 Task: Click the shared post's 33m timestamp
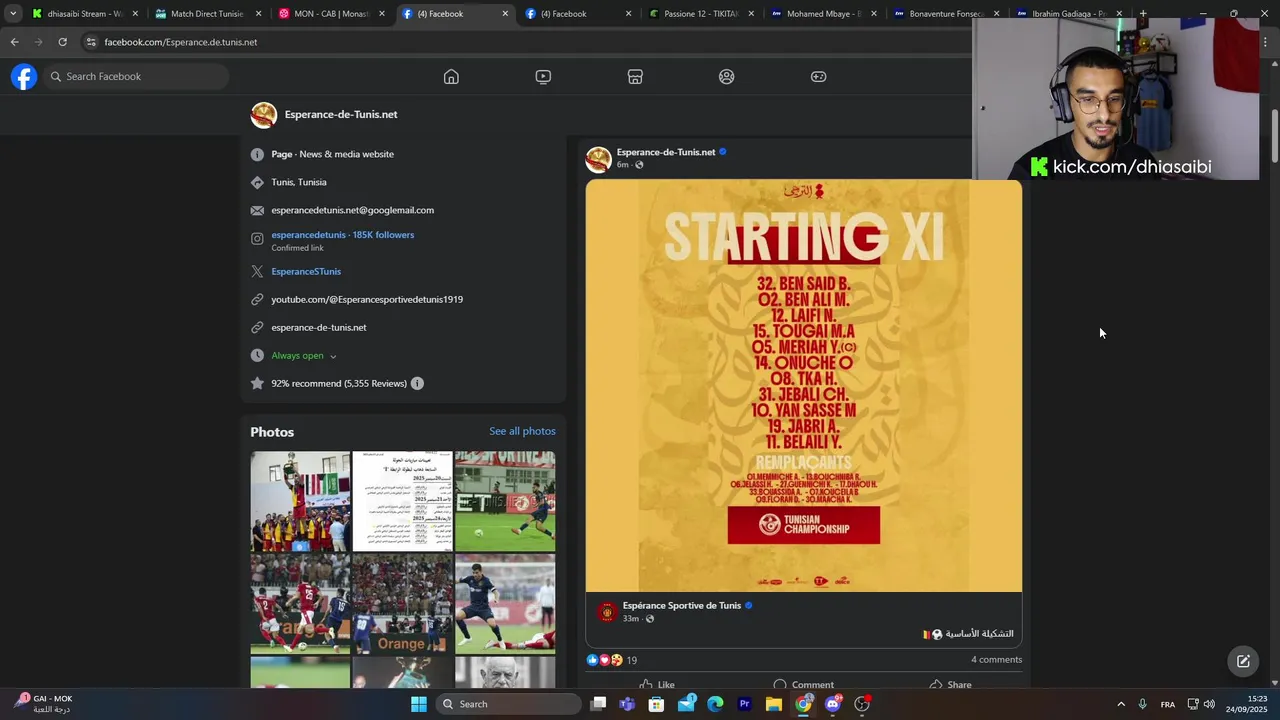click(x=630, y=619)
